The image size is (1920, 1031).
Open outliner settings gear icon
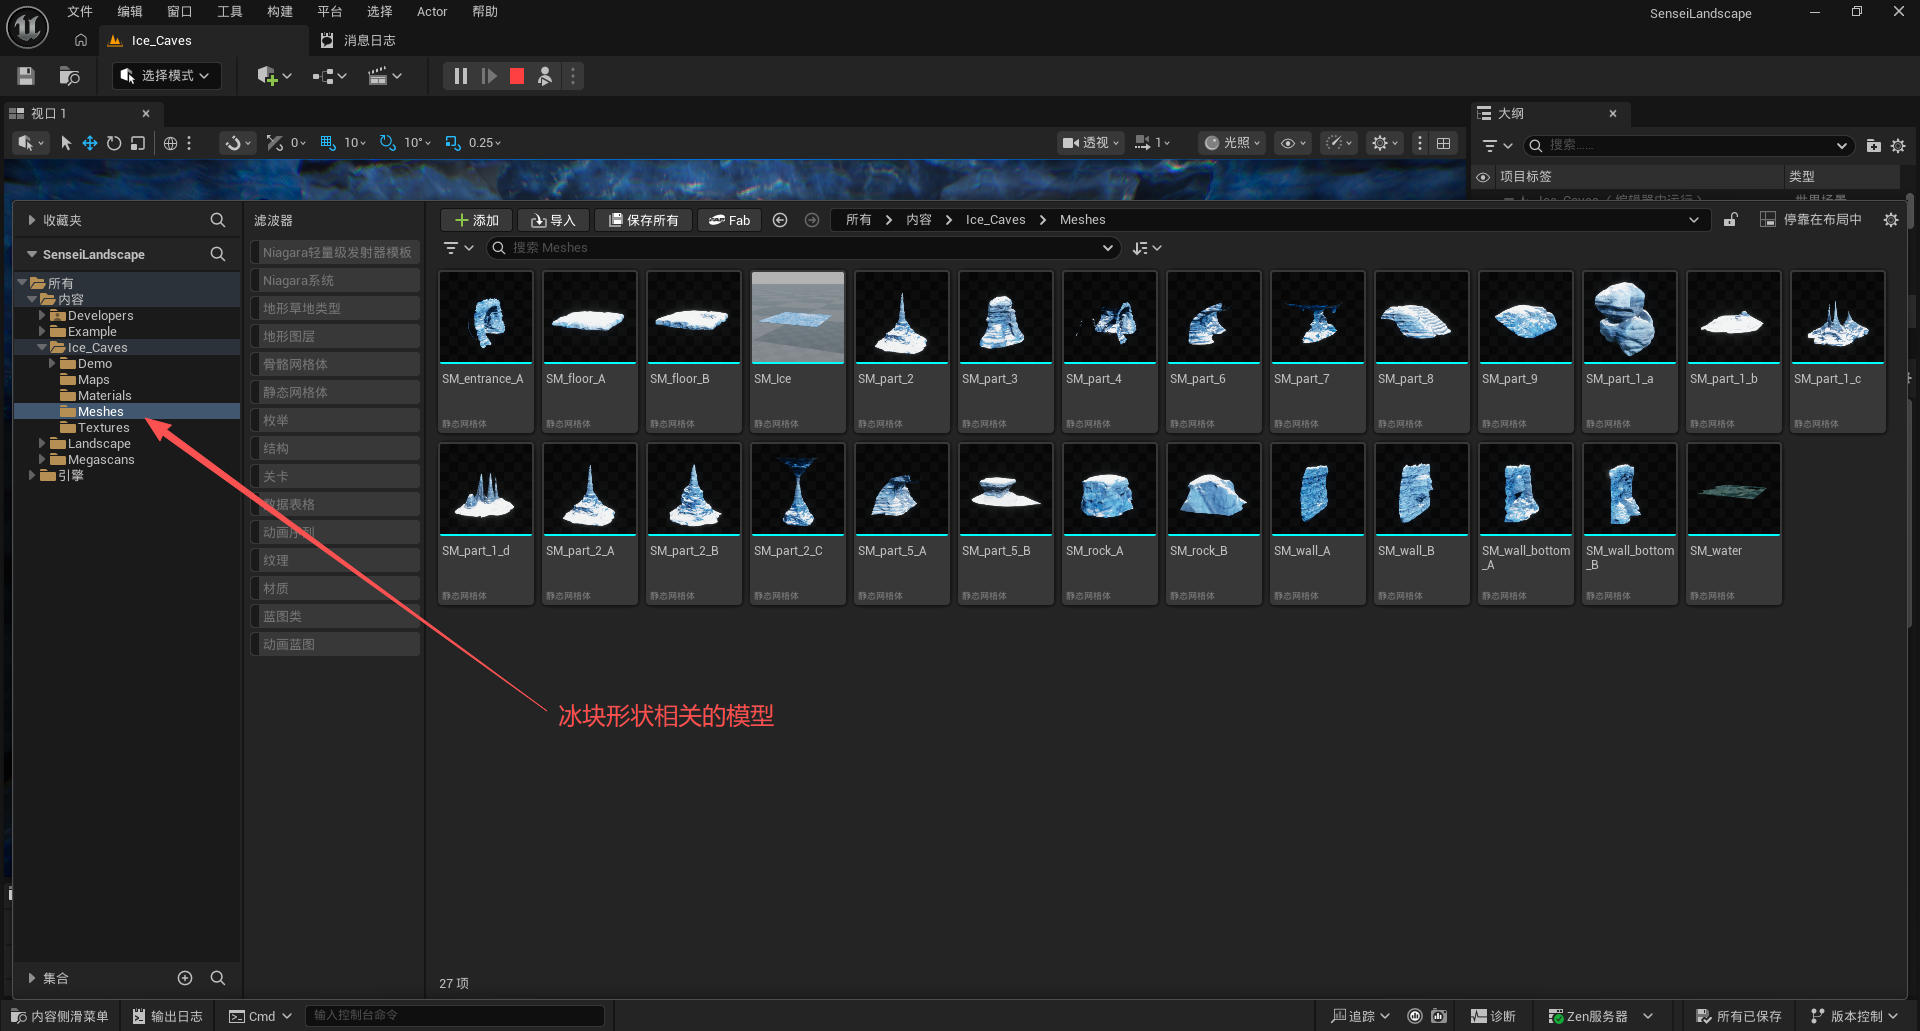pos(1898,146)
